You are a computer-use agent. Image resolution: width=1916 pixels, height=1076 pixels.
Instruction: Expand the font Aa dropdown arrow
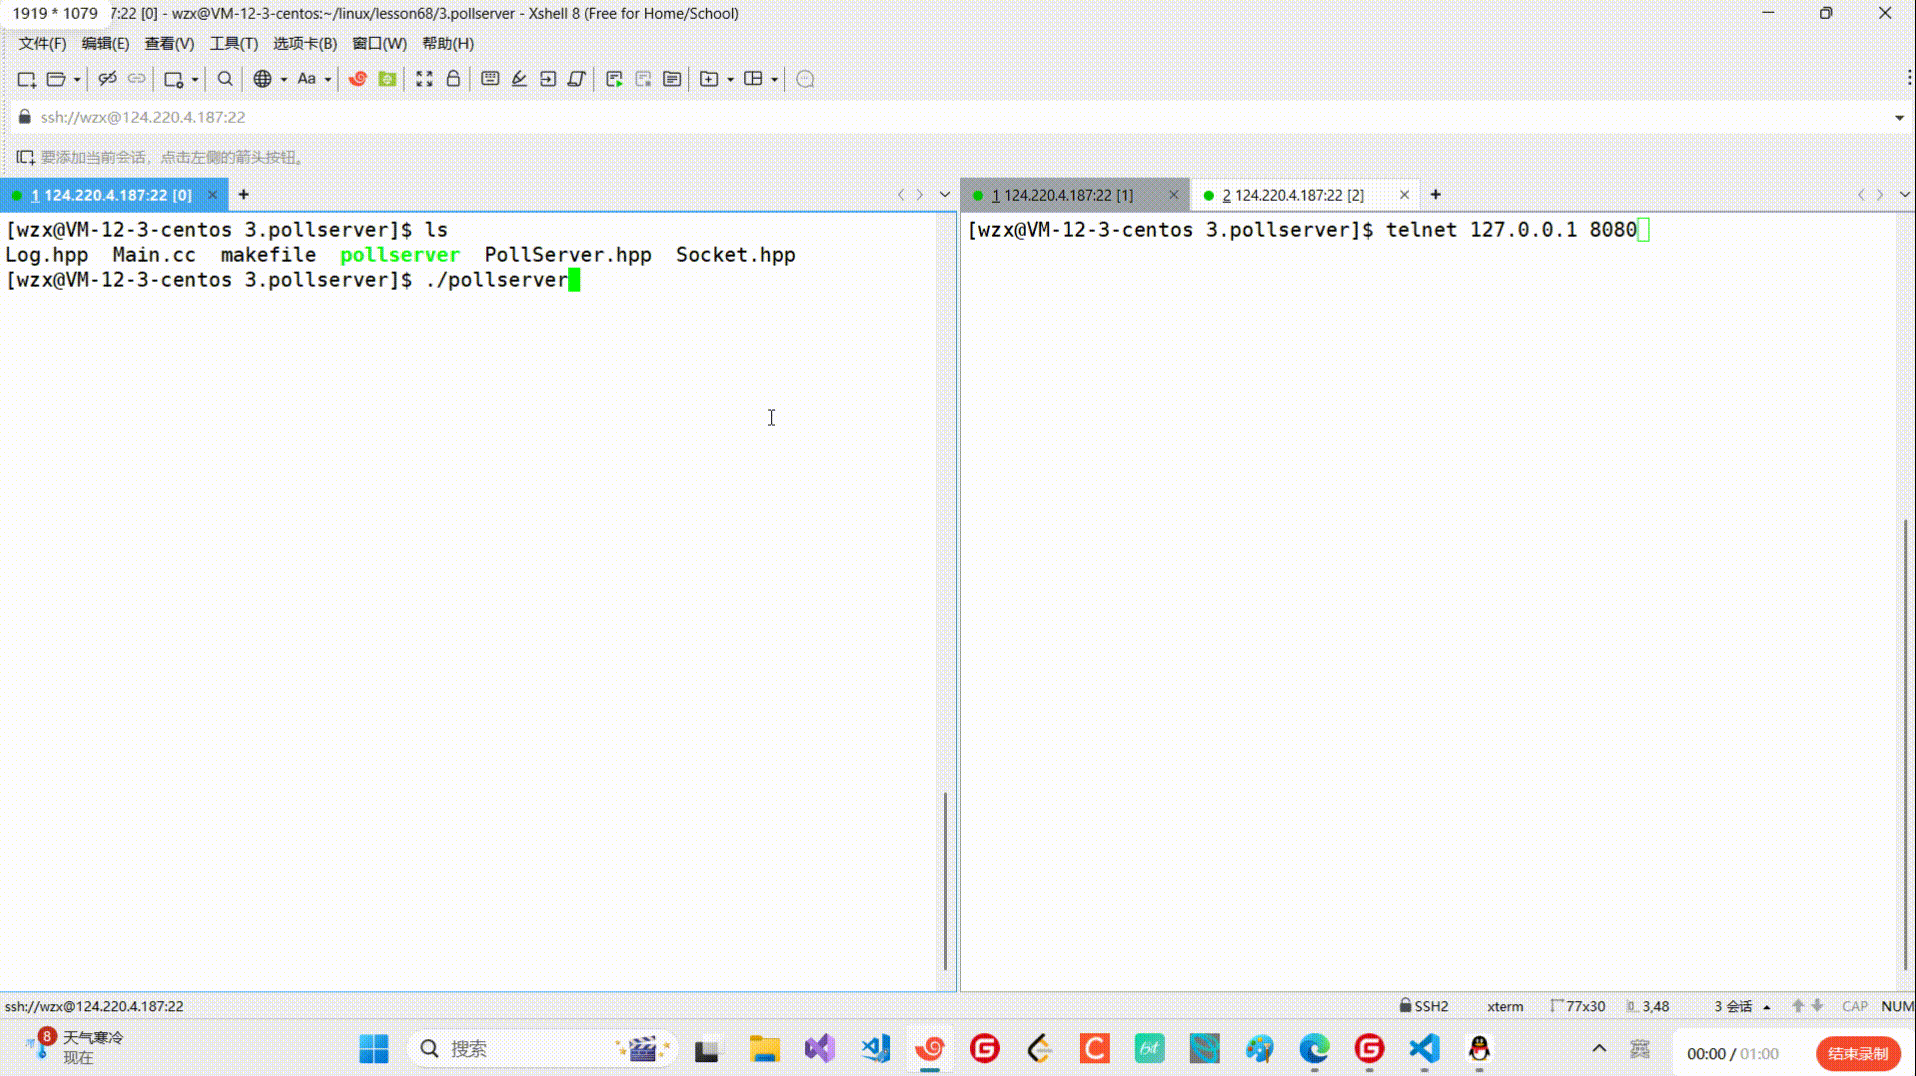pyautogui.click(x=328, y=80)
